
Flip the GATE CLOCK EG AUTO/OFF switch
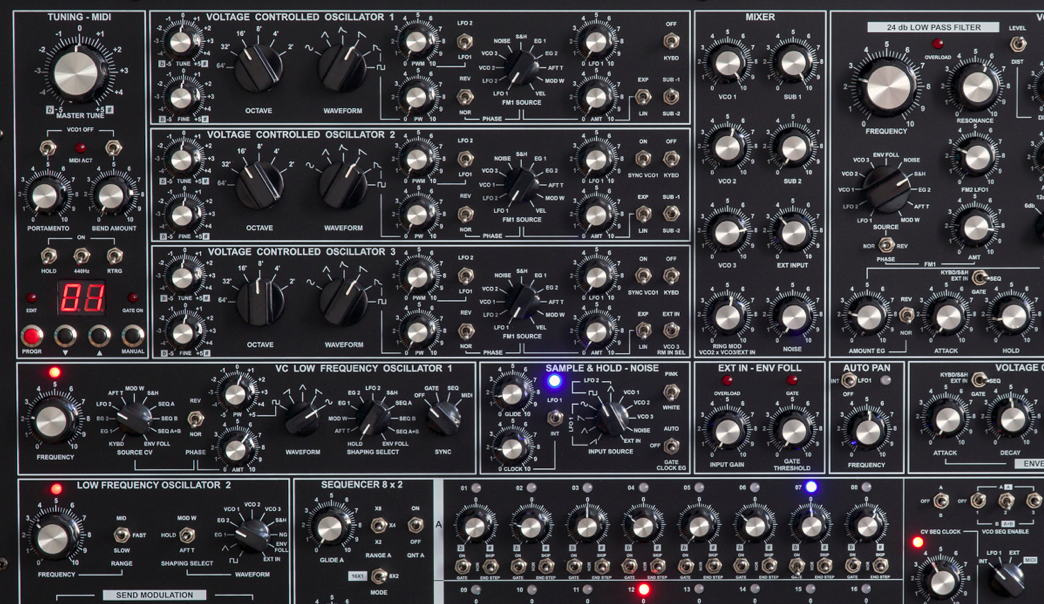pos(671,445)
